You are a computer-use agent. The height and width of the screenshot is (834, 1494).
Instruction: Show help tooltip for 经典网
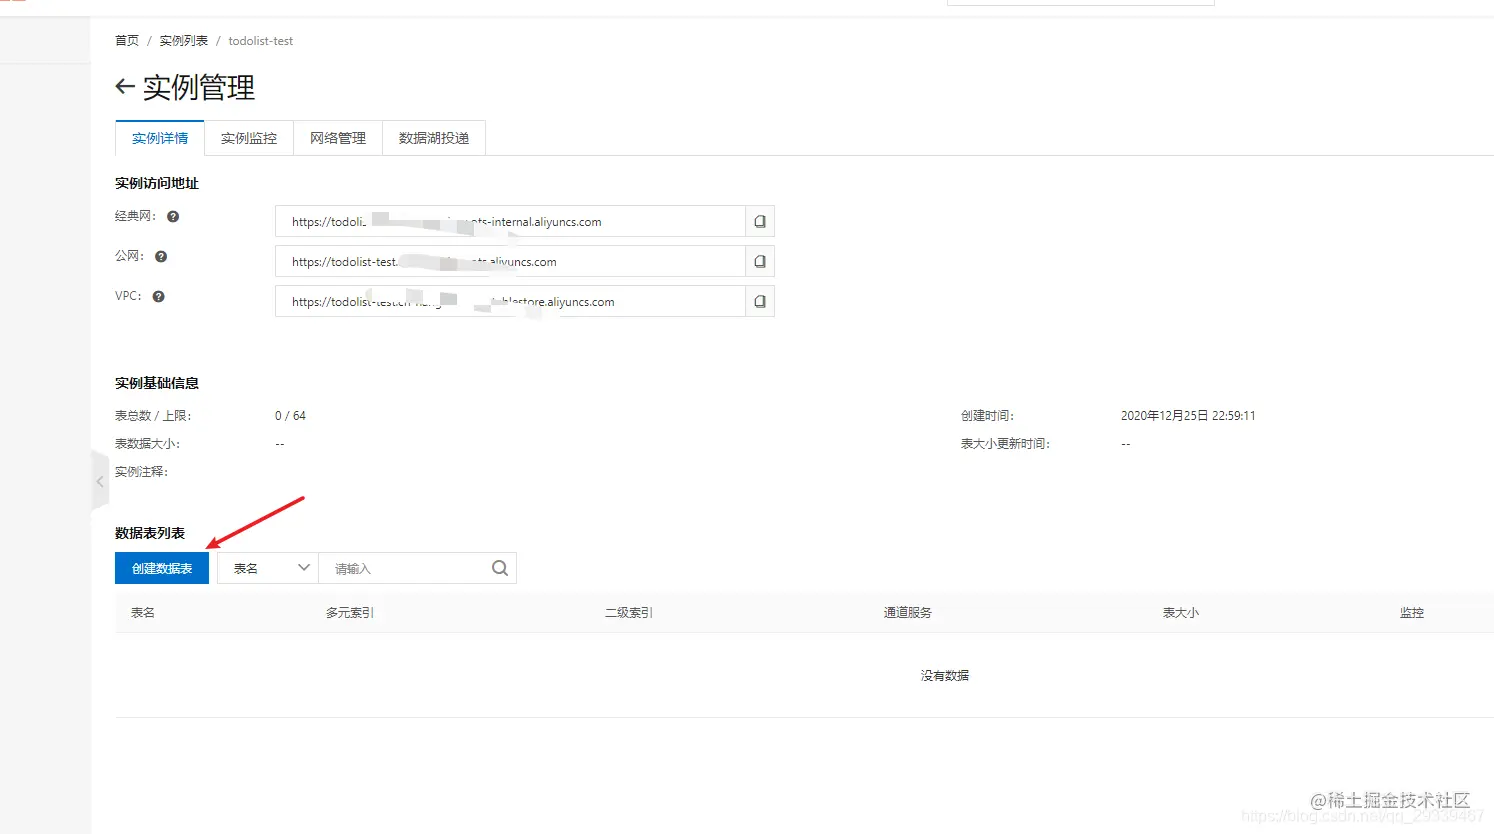click(x=173, y=216)
